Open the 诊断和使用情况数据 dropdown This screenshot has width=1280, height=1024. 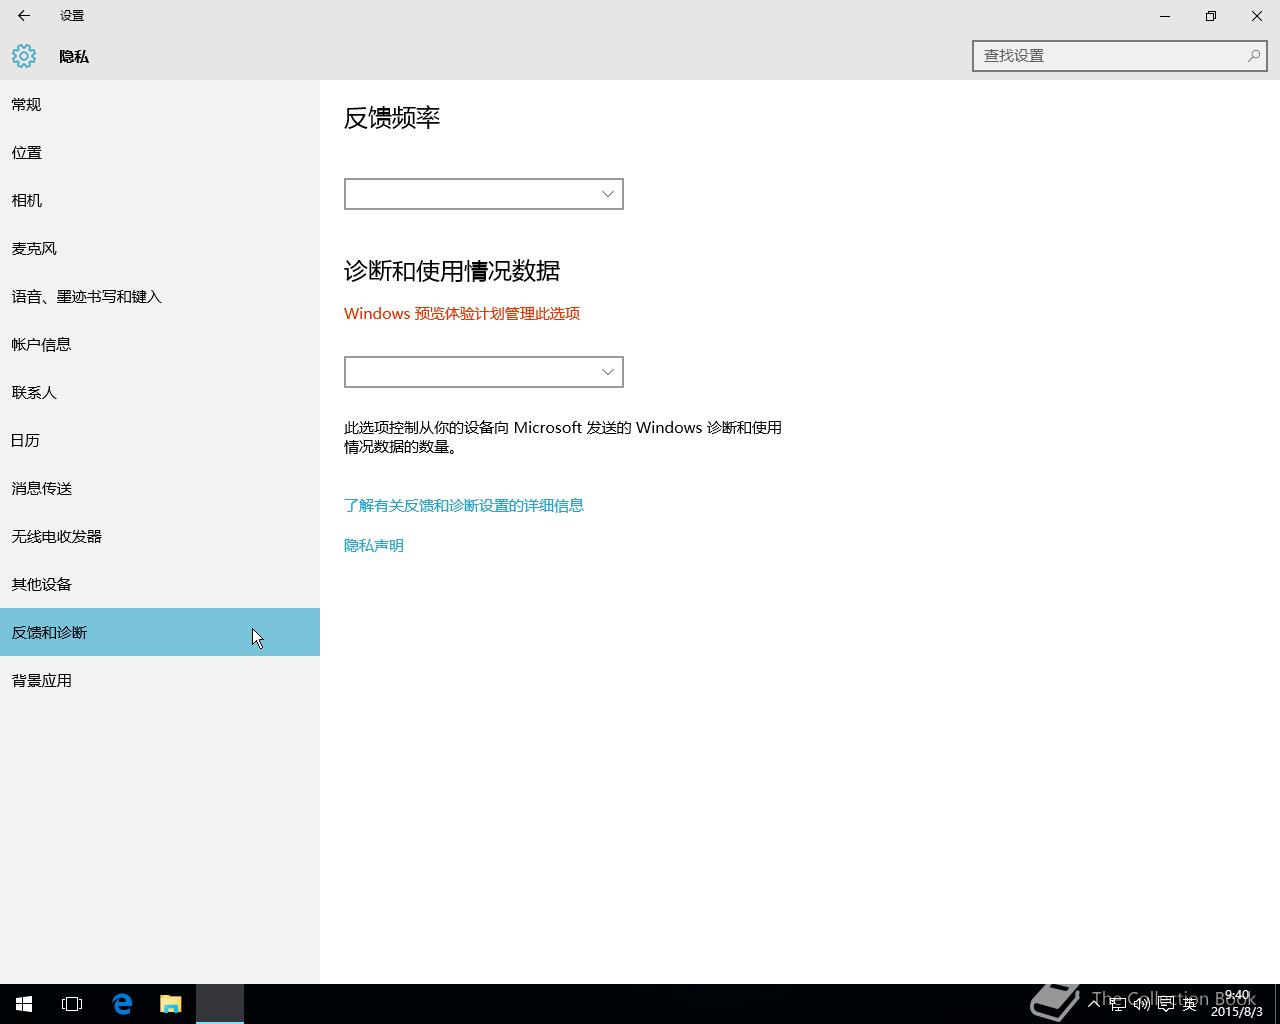484,372
